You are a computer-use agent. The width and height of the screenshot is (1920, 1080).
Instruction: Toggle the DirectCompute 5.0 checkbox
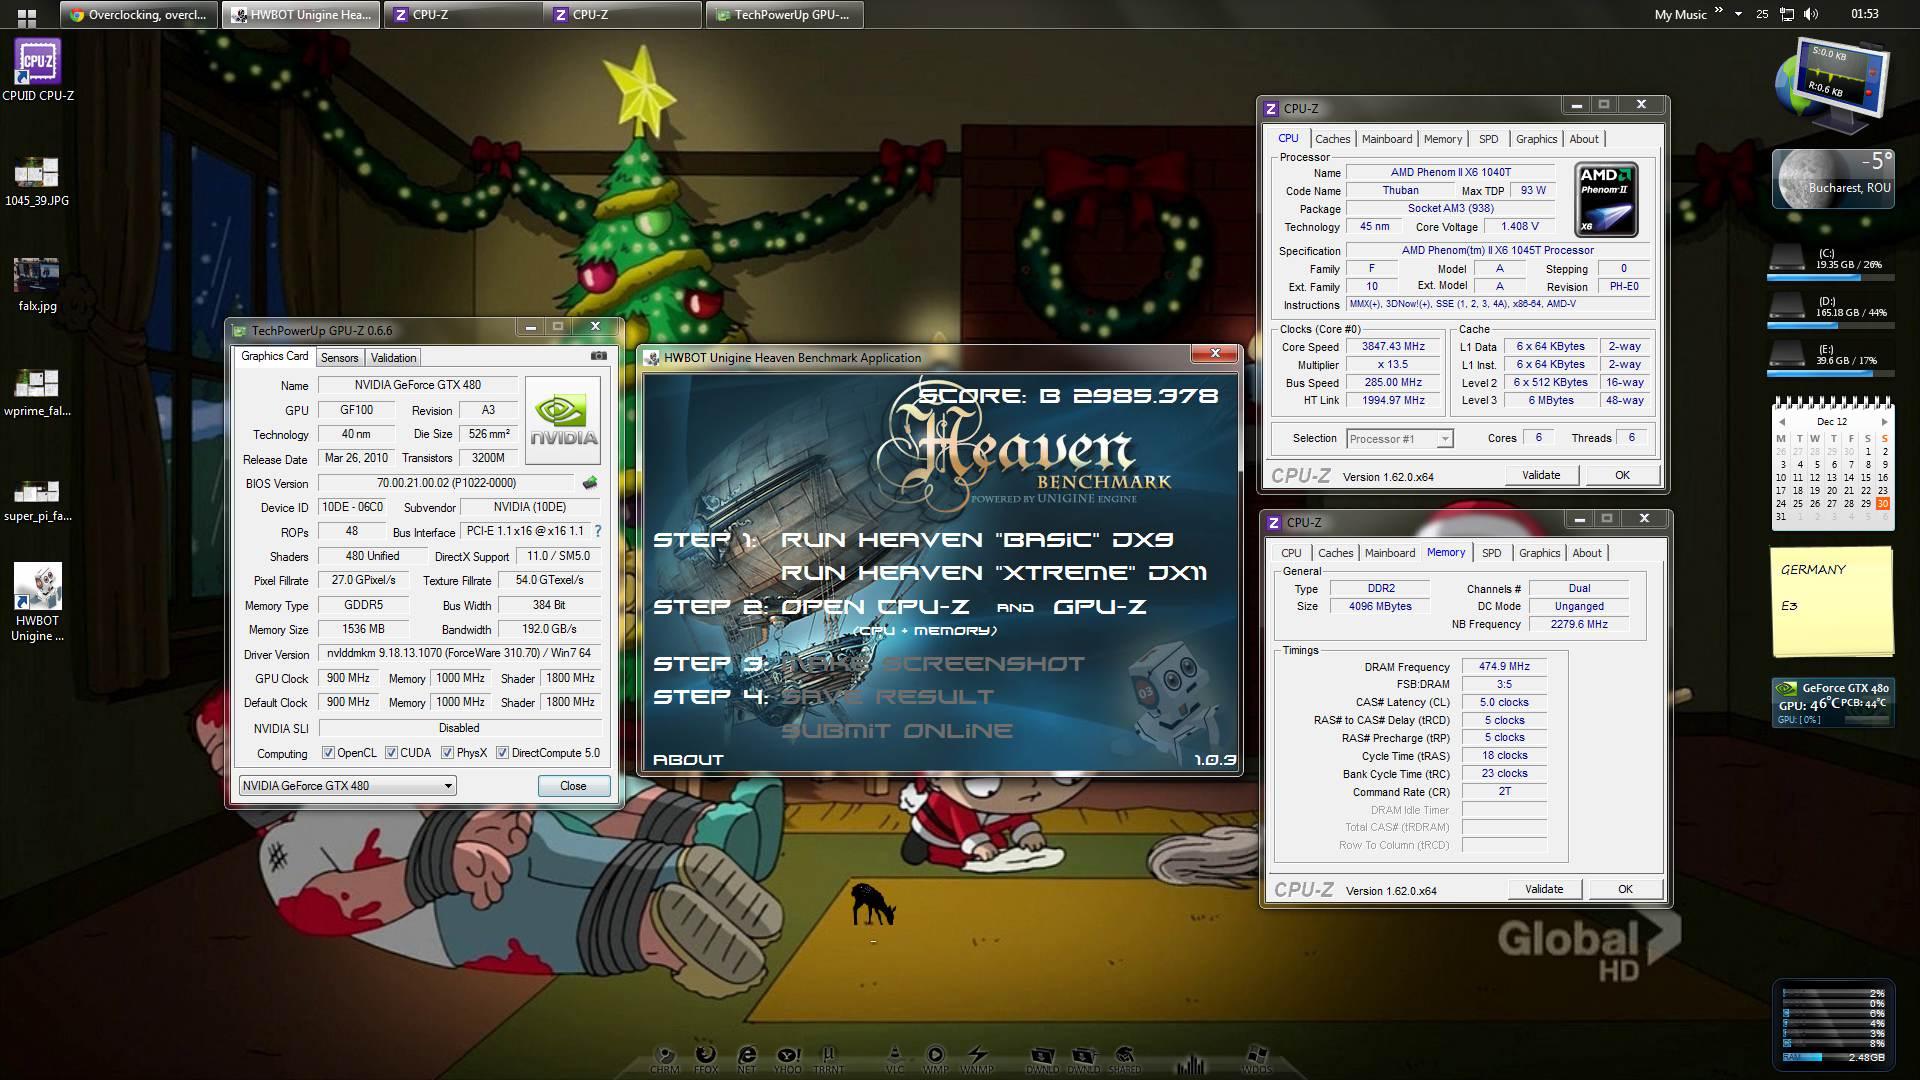(502, 753)
